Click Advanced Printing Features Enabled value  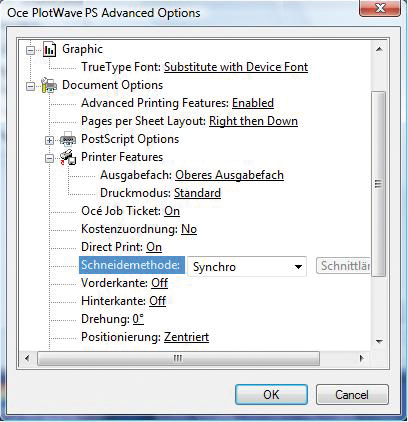[253, 103]
